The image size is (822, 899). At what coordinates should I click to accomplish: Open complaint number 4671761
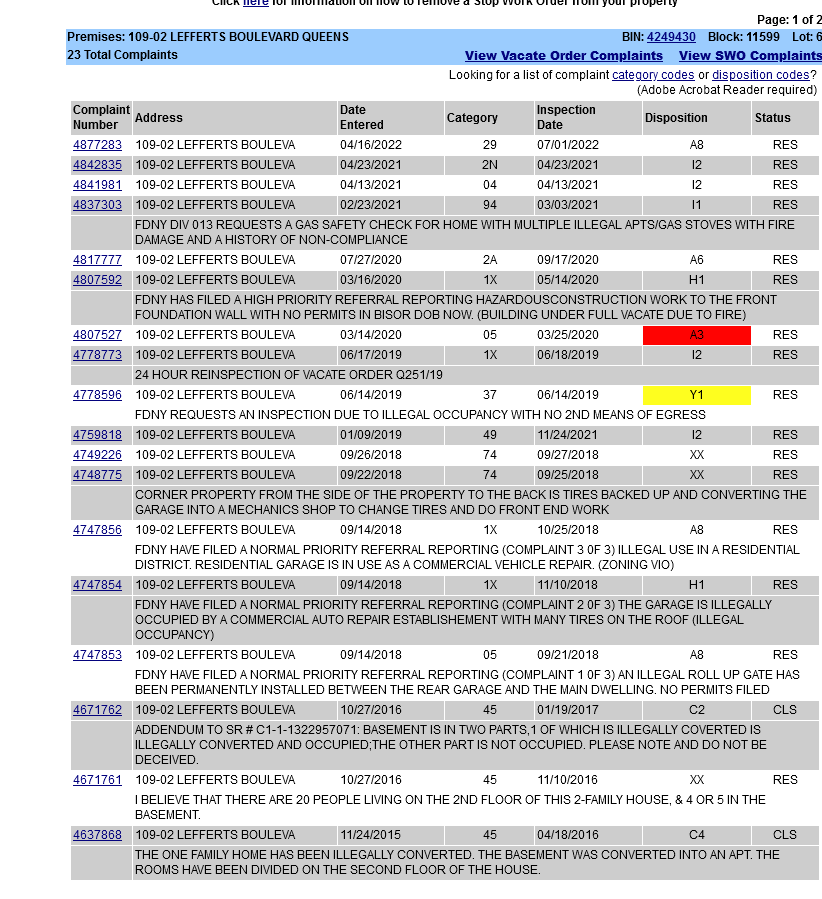tap(97, 781)
